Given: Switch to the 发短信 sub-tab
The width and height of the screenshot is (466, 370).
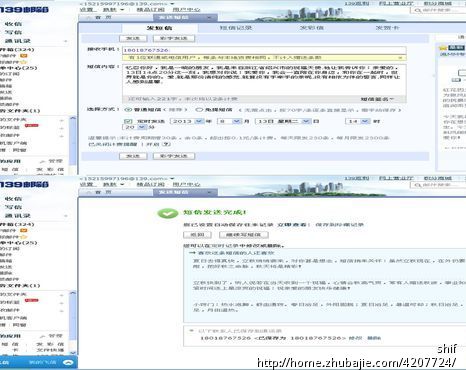Looking at the screenshot, I should (x=159, y=28).
